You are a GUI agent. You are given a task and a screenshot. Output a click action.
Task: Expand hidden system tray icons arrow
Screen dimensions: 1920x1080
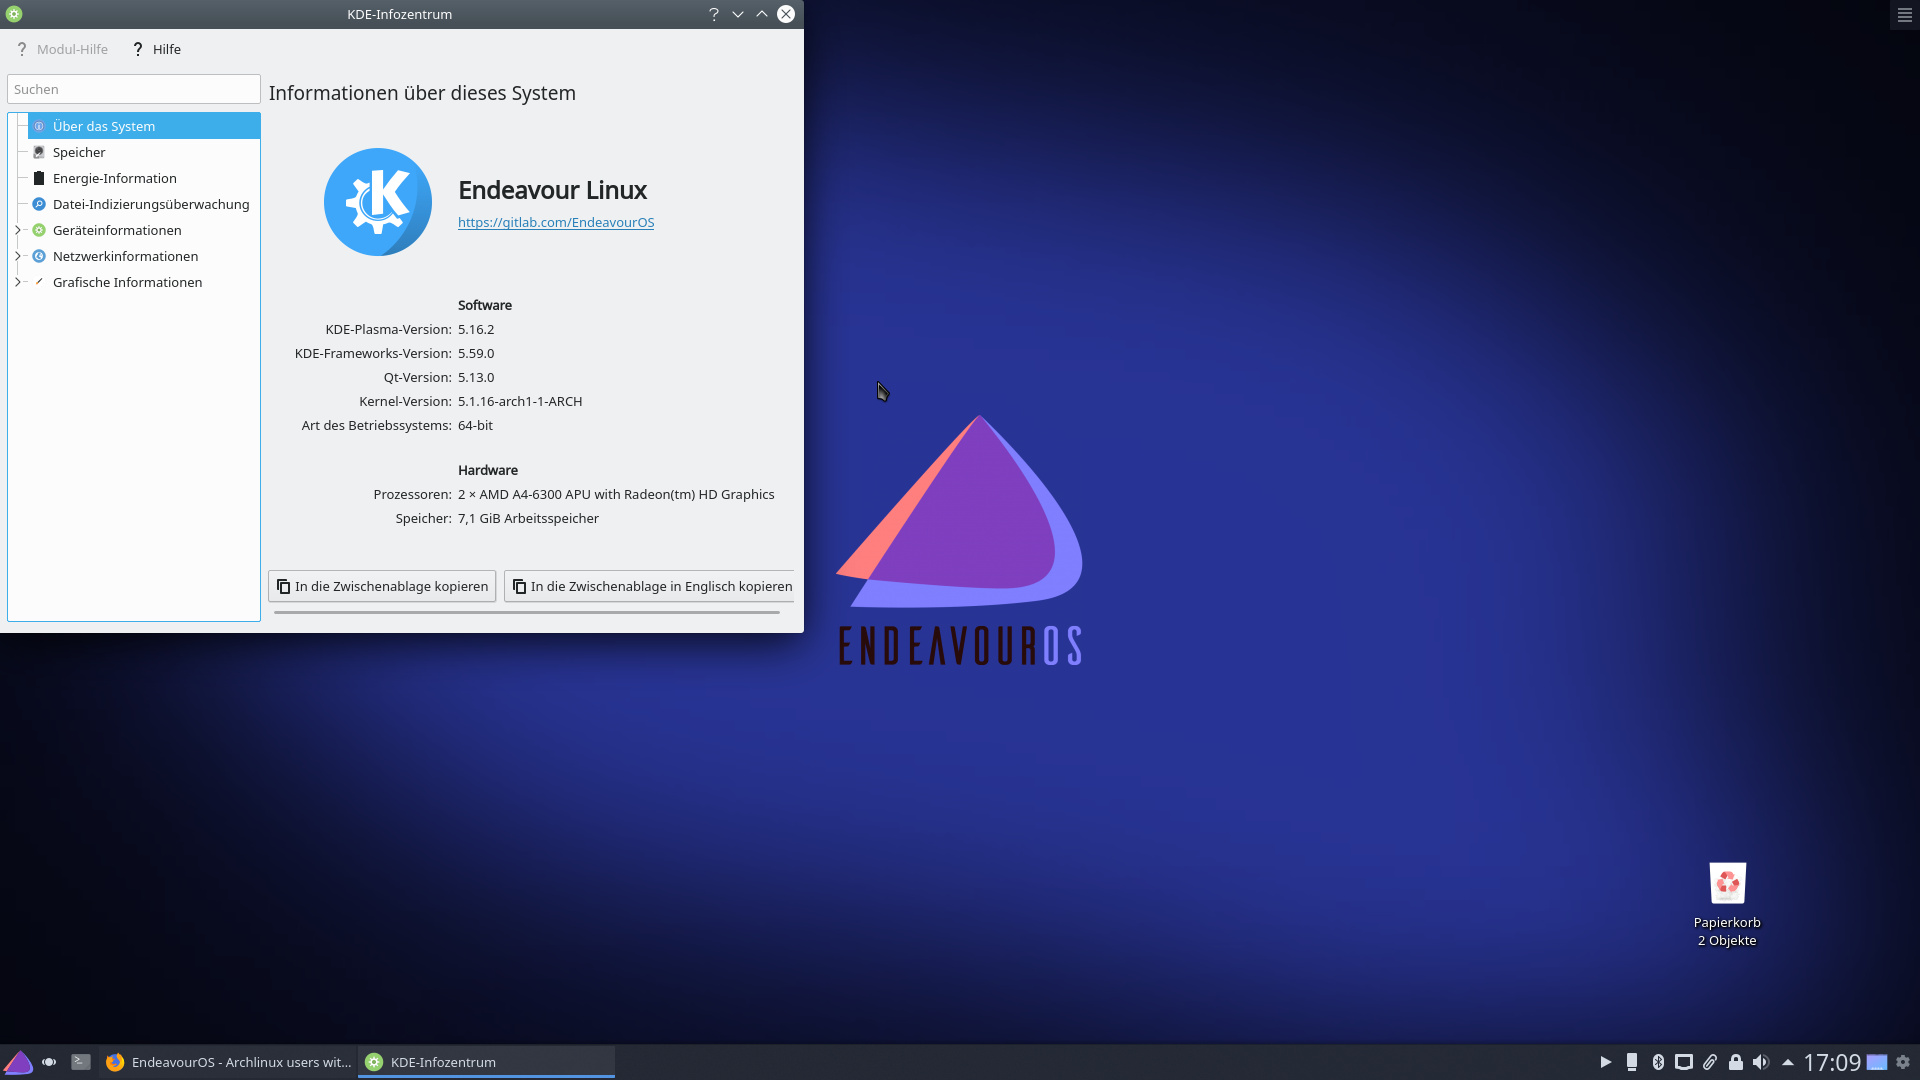pos(1788,1062)
